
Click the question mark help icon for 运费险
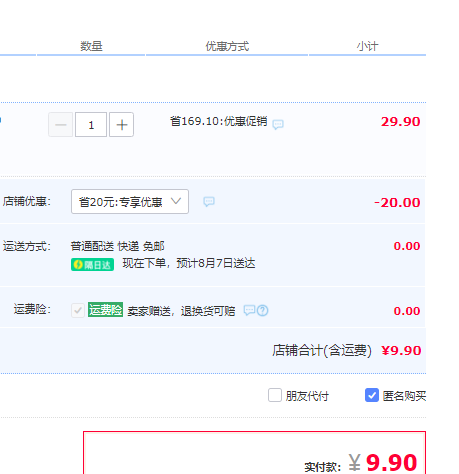(263, 311)
